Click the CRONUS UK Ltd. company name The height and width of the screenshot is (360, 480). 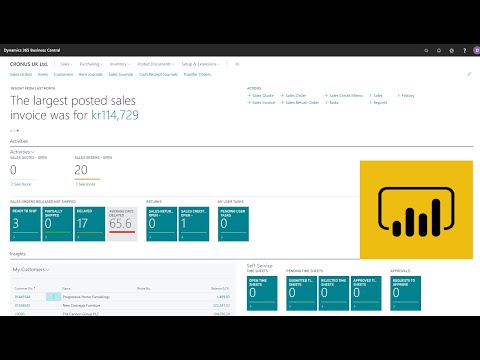tap(29, 64)
